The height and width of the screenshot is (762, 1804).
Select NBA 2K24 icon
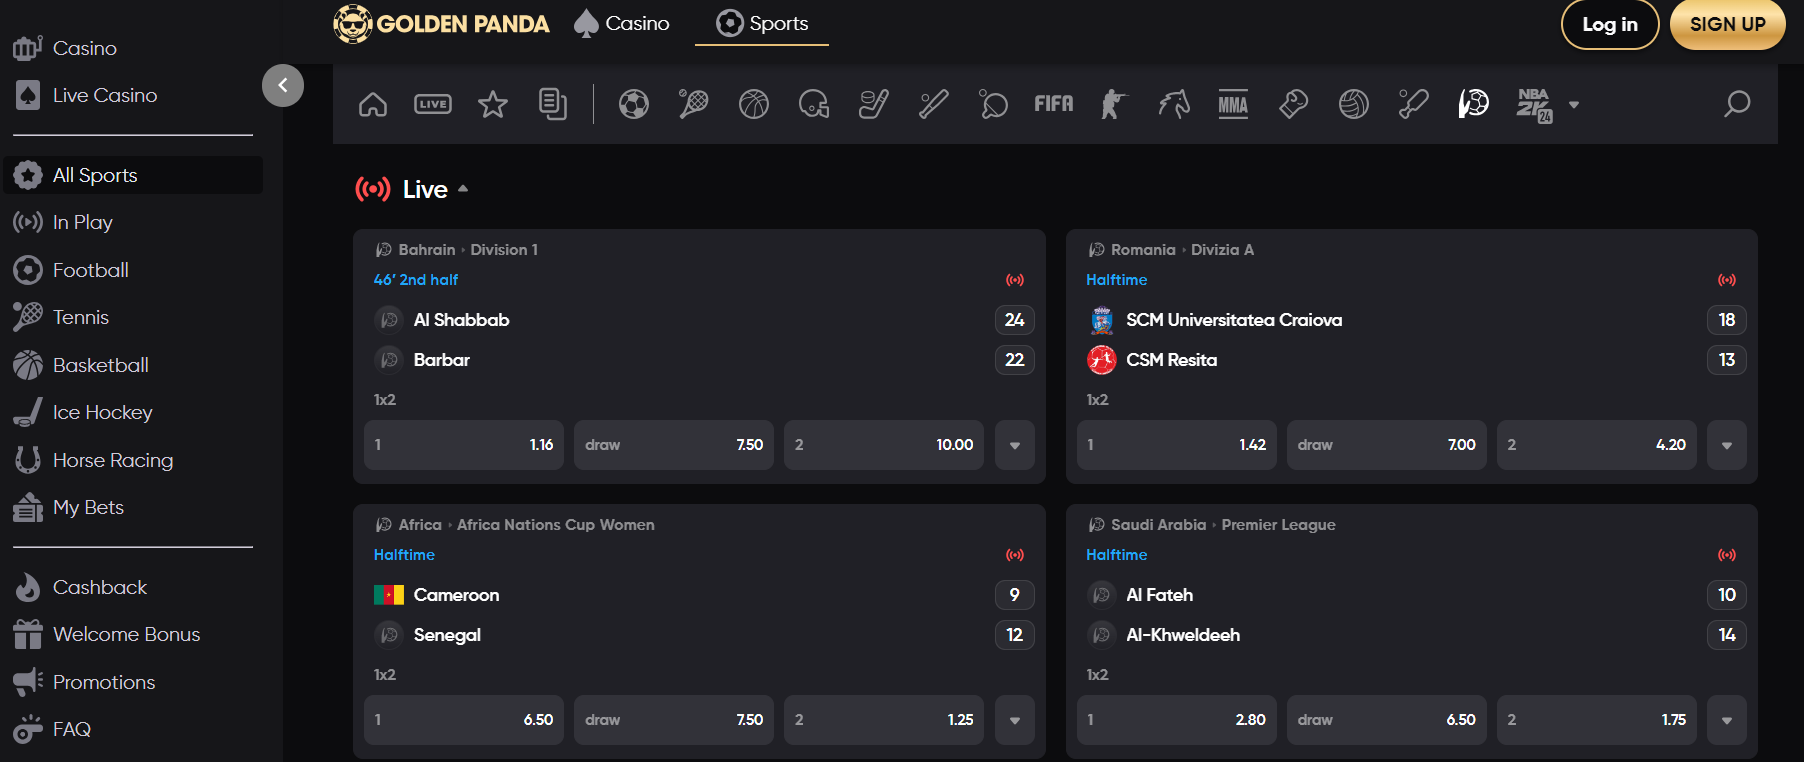(x=1534, y=105)
